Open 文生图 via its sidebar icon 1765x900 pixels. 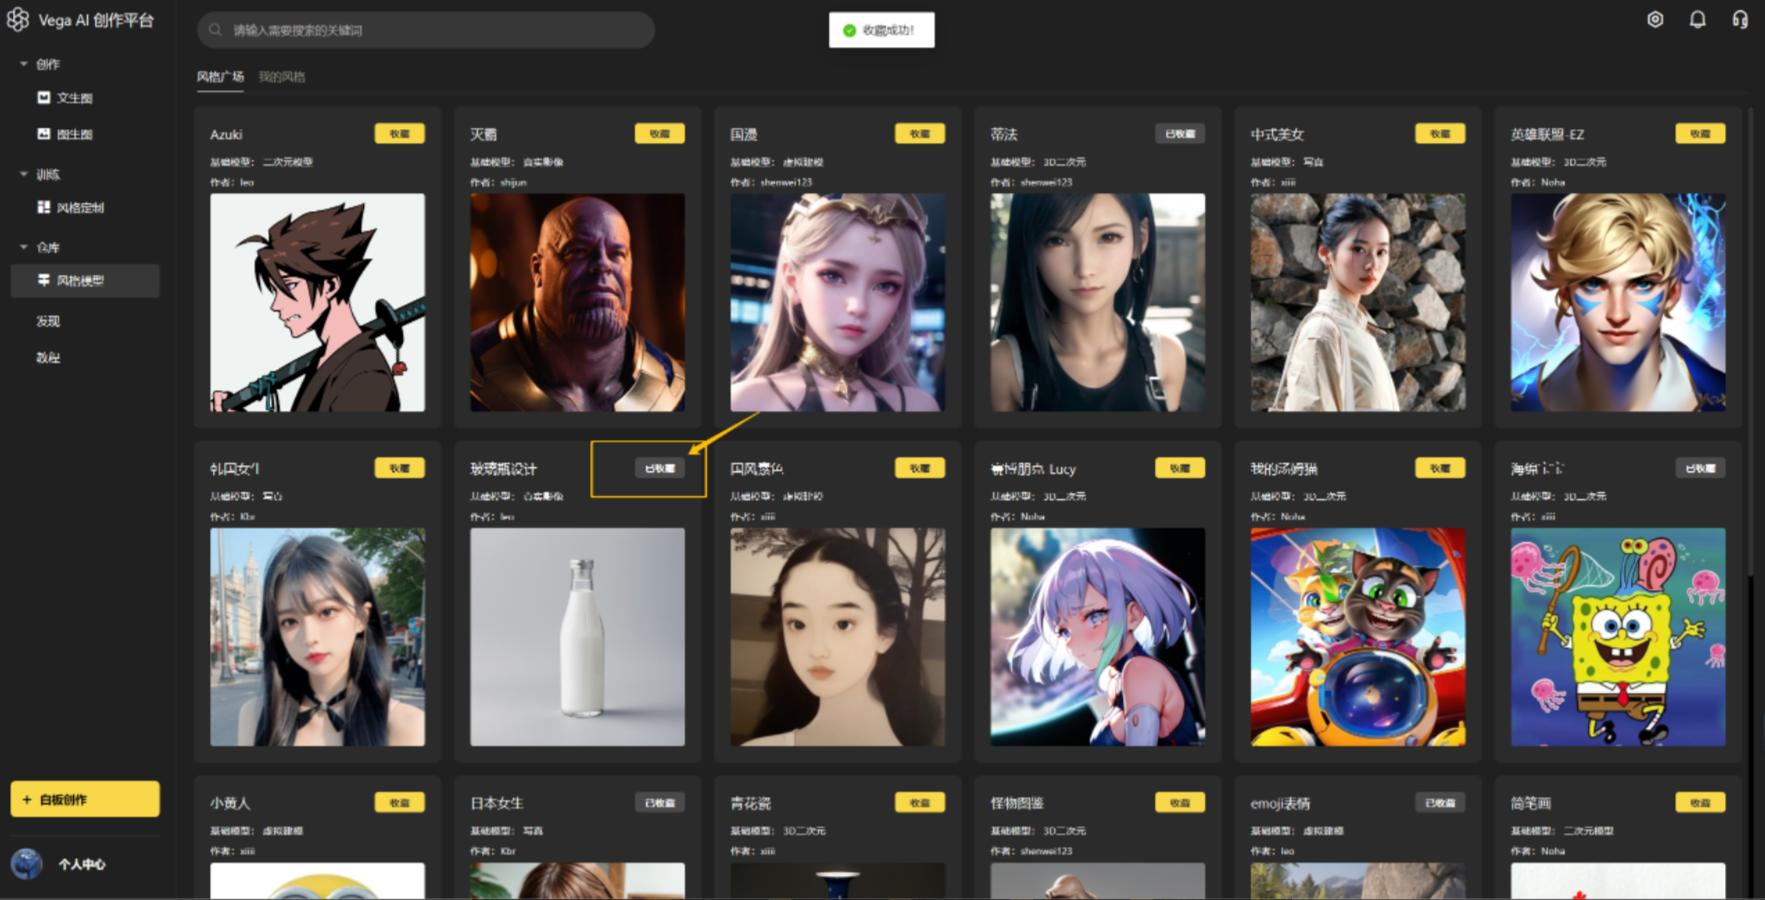click(x=44, y=97)
